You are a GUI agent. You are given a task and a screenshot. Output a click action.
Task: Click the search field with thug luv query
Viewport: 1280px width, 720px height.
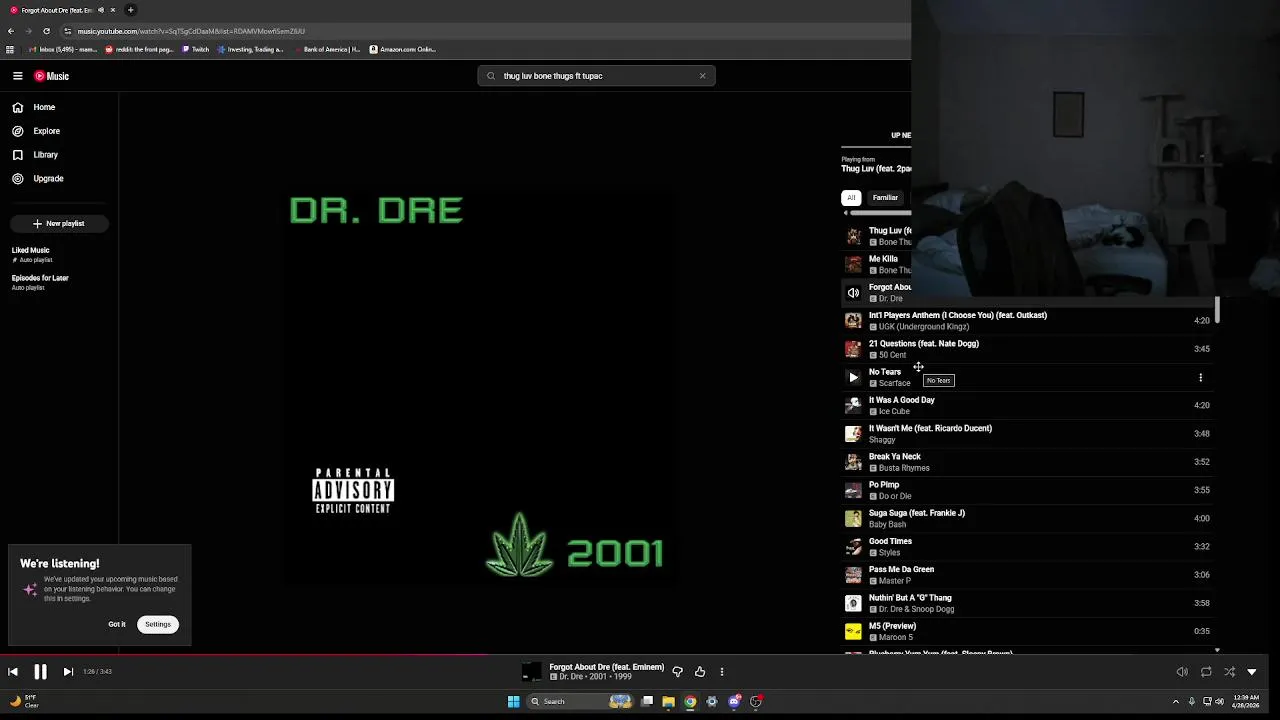(x=595, y=76)
